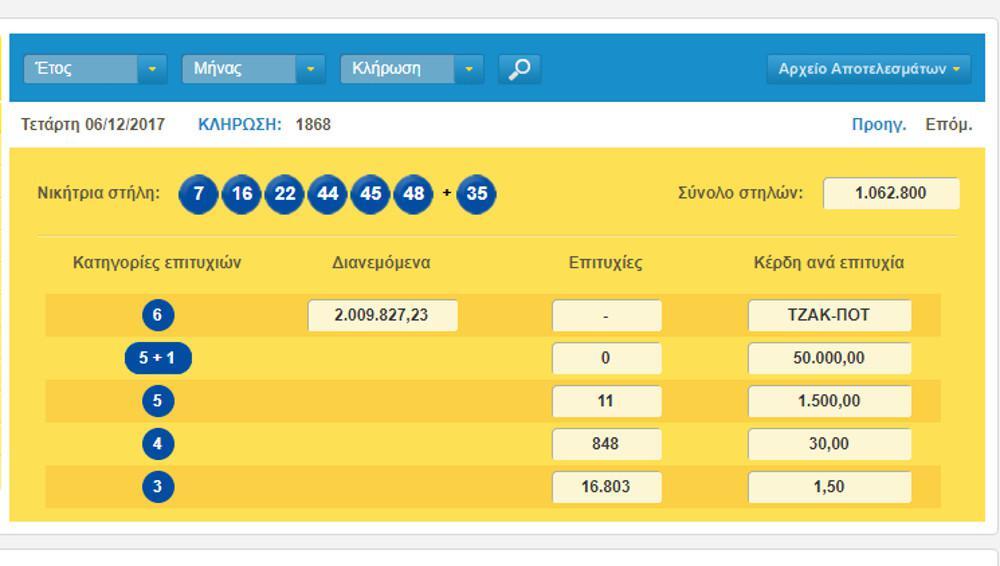The height and width of the screenshot is (566, 1000).
Task: Click the Σύνολο στηλών value field 1.062.800
Action: [890, 193]
